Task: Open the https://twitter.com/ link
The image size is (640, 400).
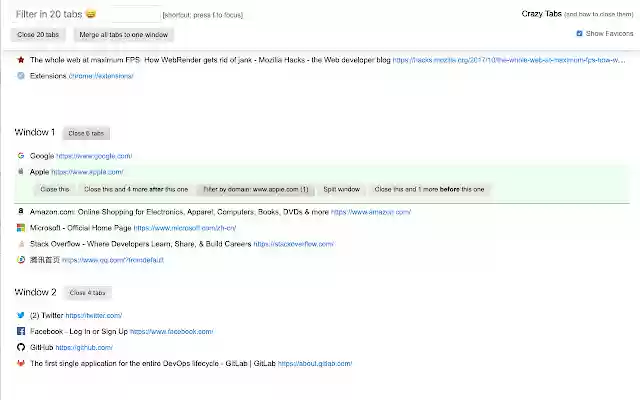Action: pyautogui.click(x=93, y=316)
